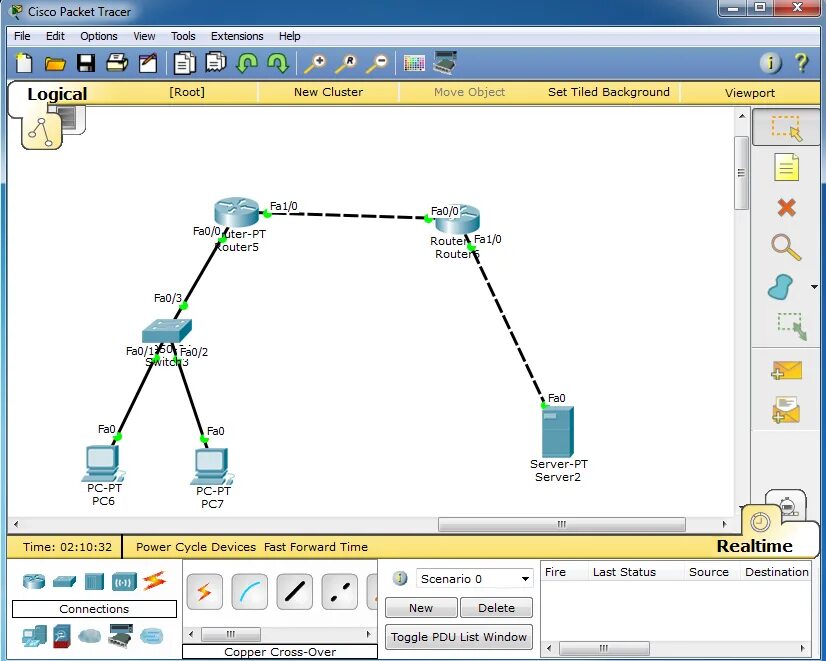Click Power Cycle Devices

(x=195, y=547)
